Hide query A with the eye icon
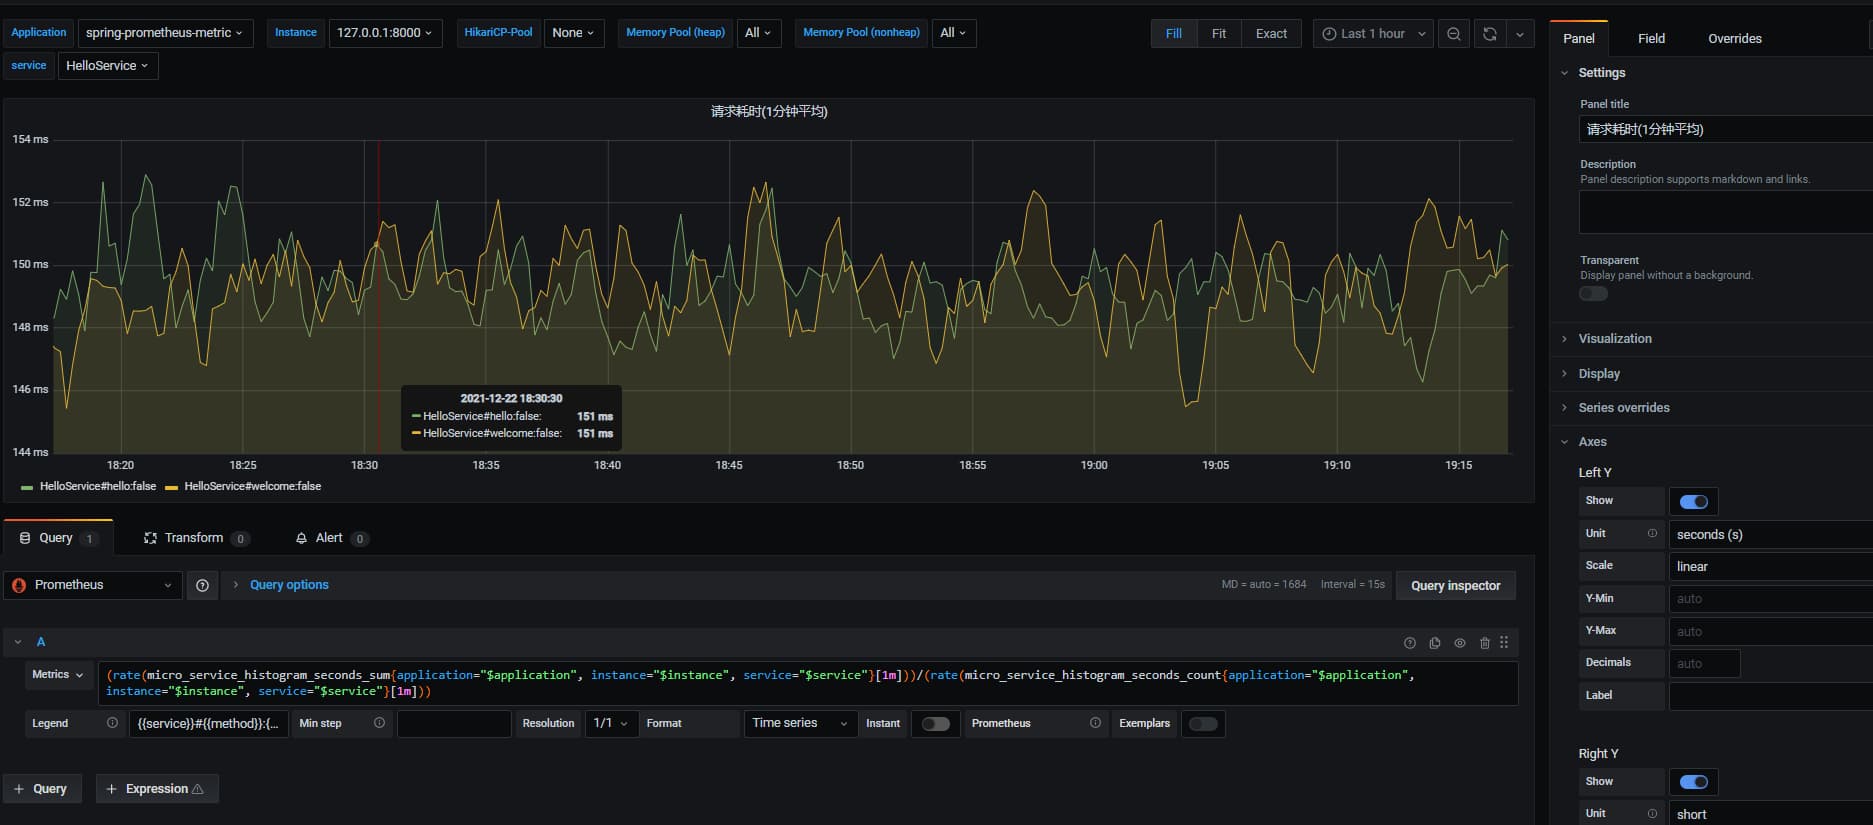Image resolution: width=1873 pixels, height=825 pixels. (1459, 643)
